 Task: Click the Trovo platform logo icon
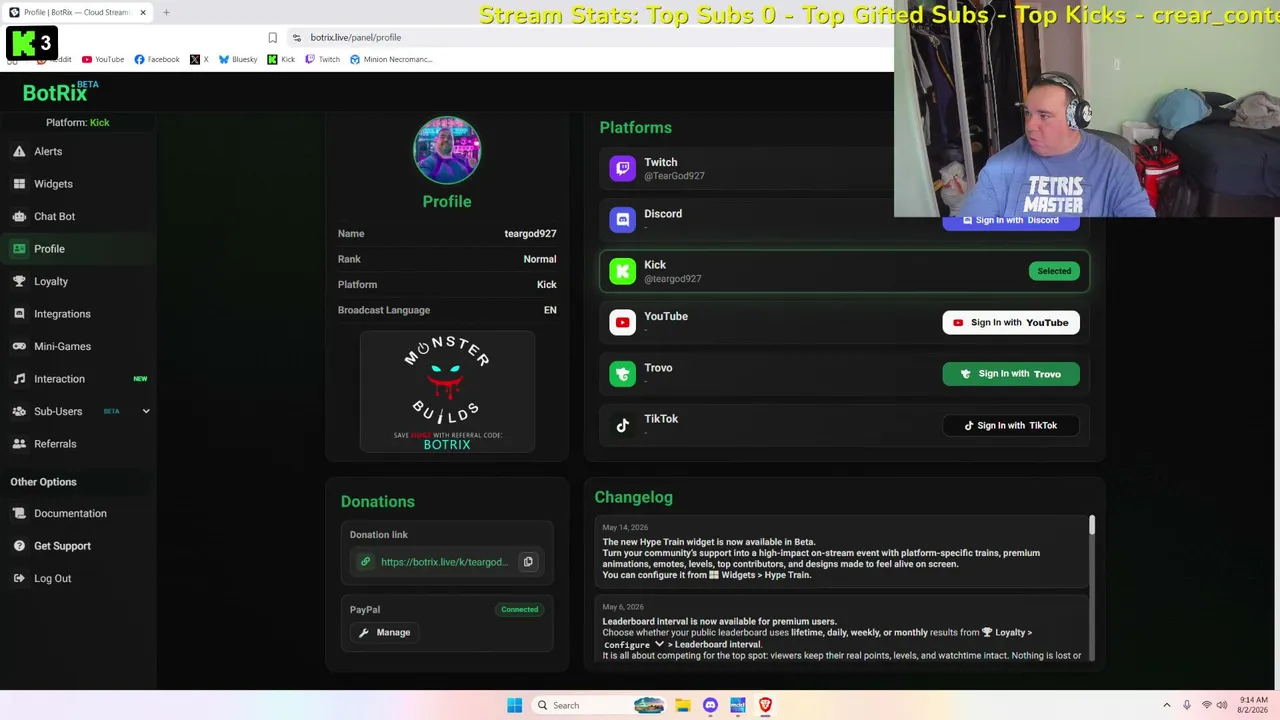622,374
